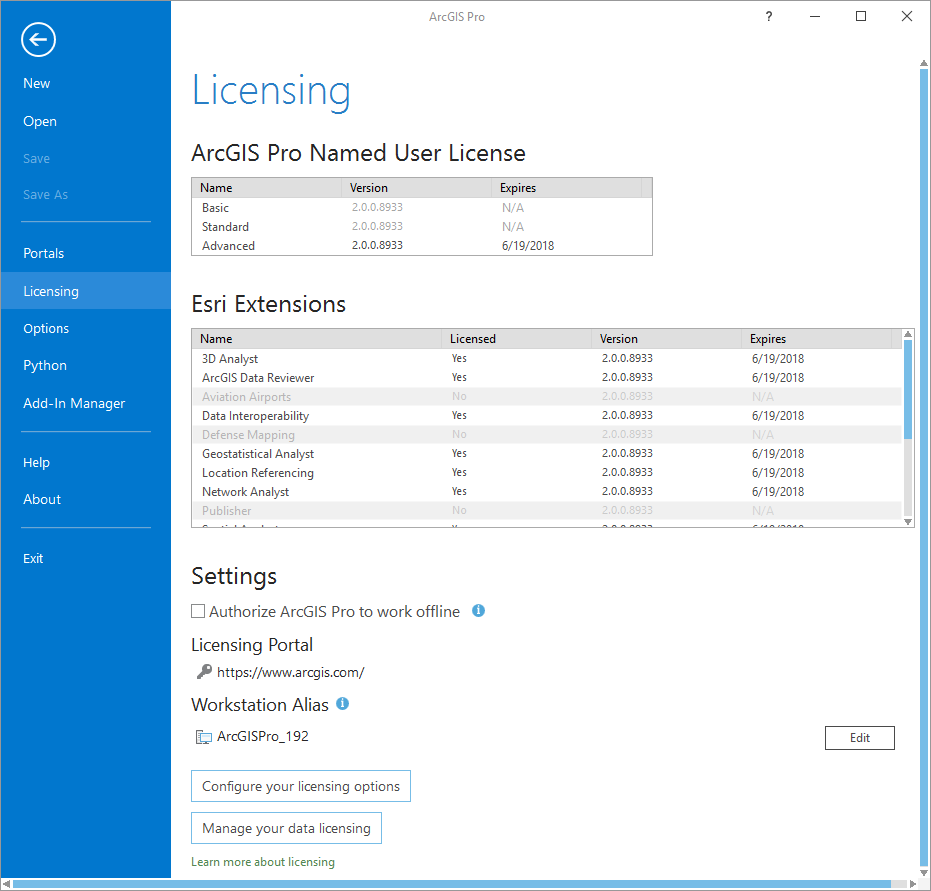Click the key icon beside licensing portal URL
Screen dimensions: 931x891
point(204,671)
